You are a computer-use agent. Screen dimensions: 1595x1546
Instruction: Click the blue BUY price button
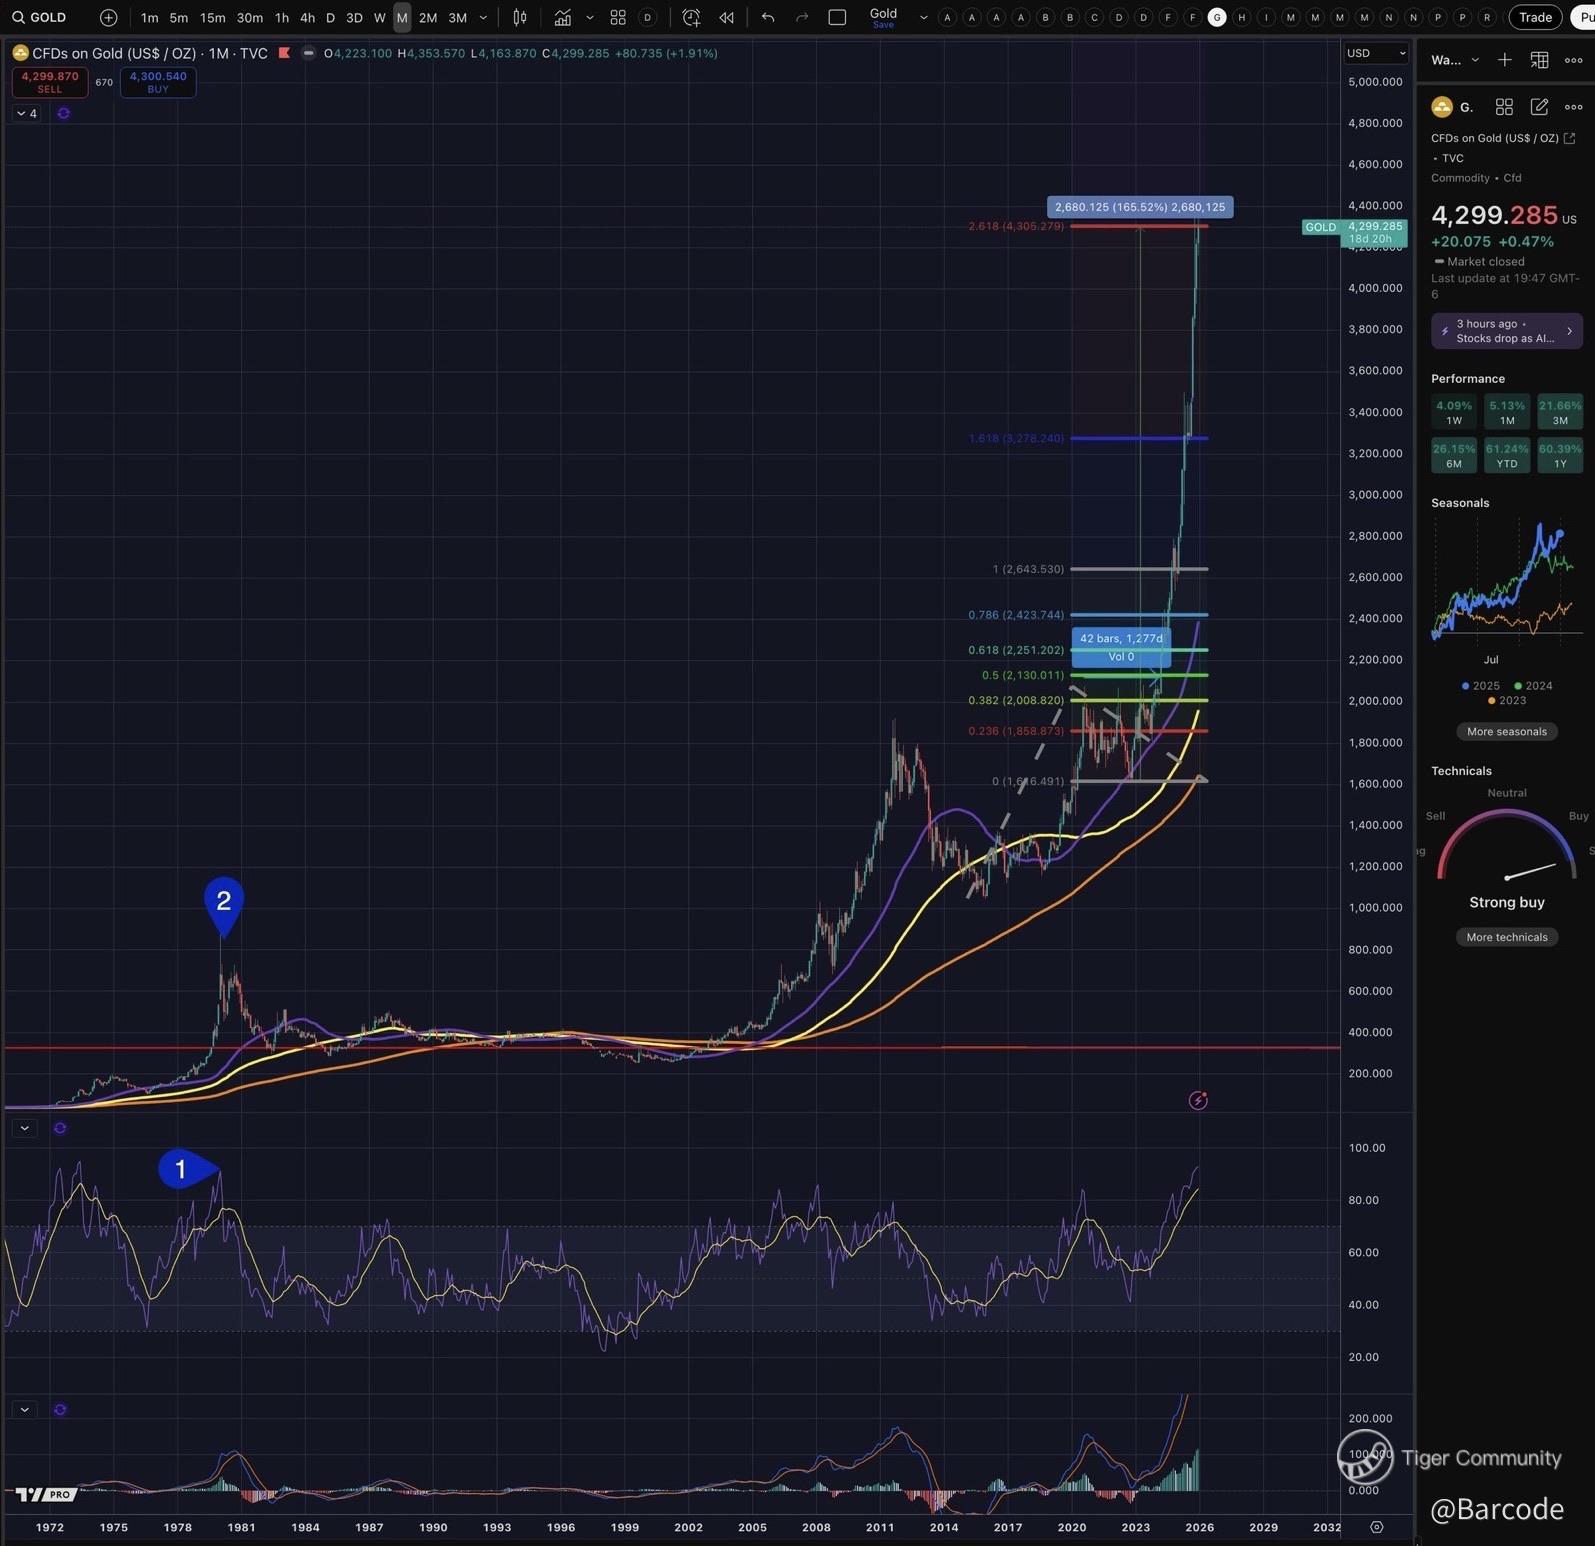pyautogui.click(x=158, y=82)
